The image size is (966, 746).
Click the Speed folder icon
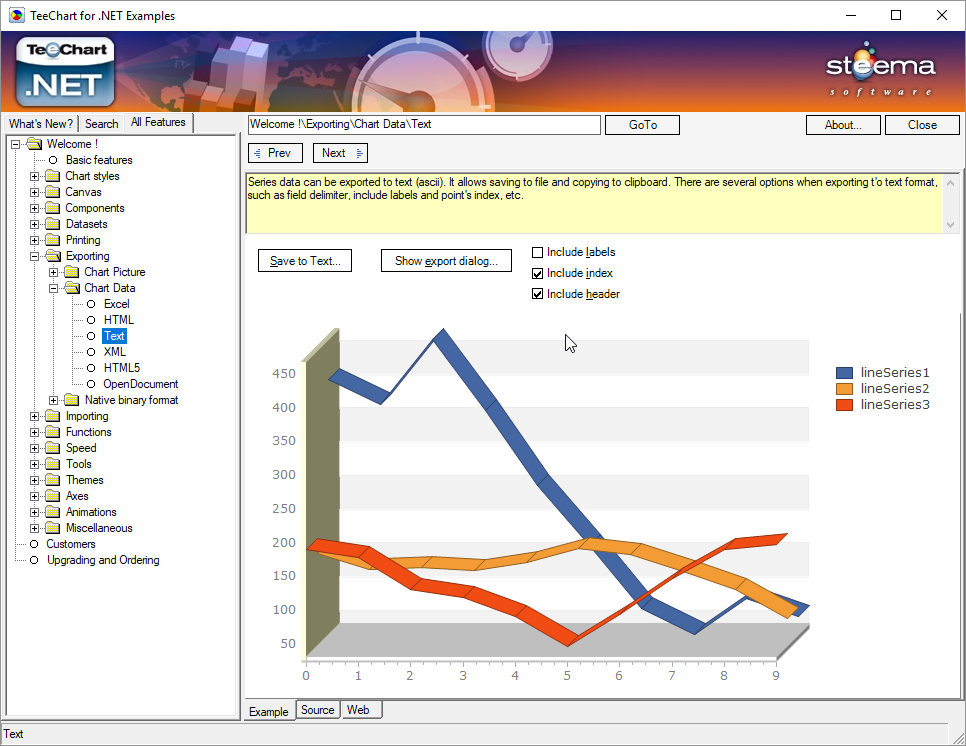(x=52, y=448)
